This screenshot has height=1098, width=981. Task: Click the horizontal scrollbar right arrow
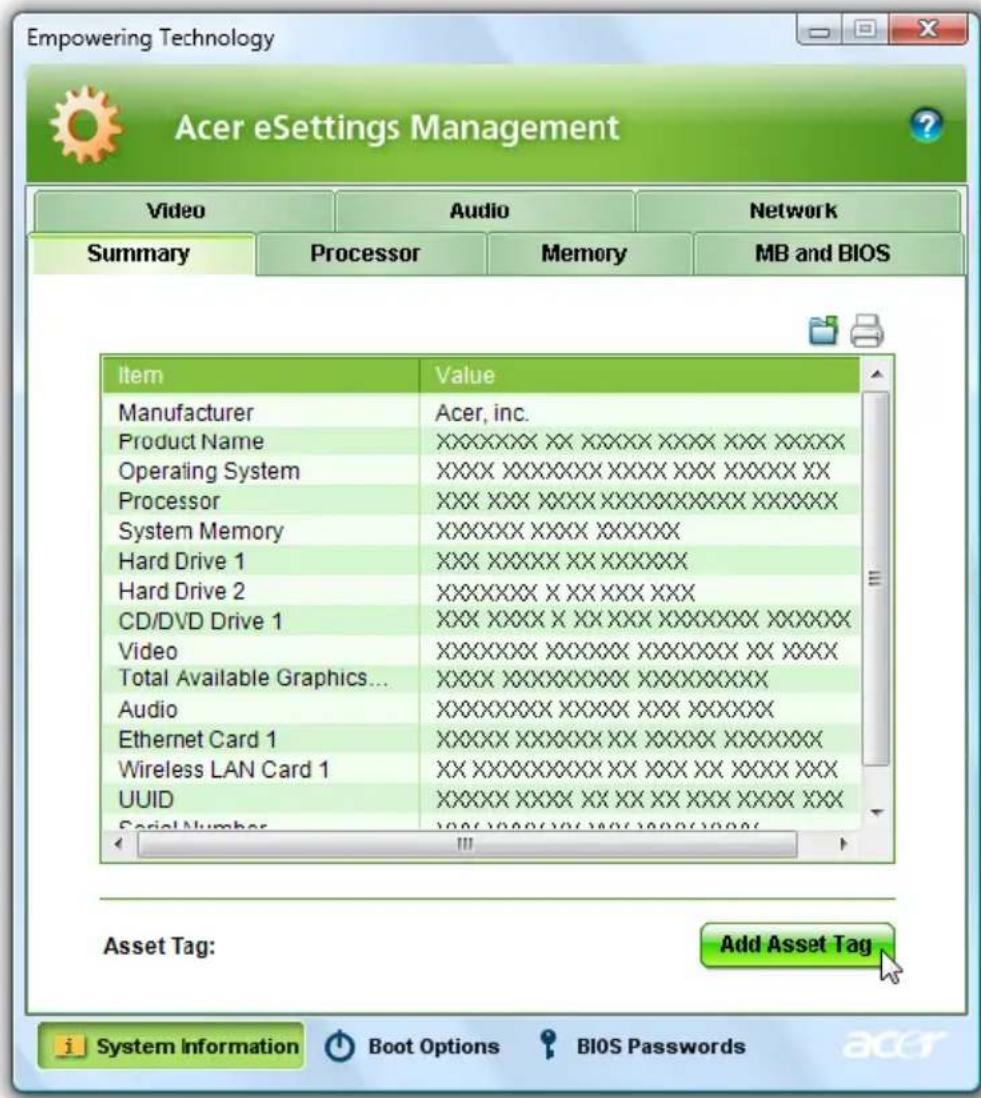click(843, 844)
